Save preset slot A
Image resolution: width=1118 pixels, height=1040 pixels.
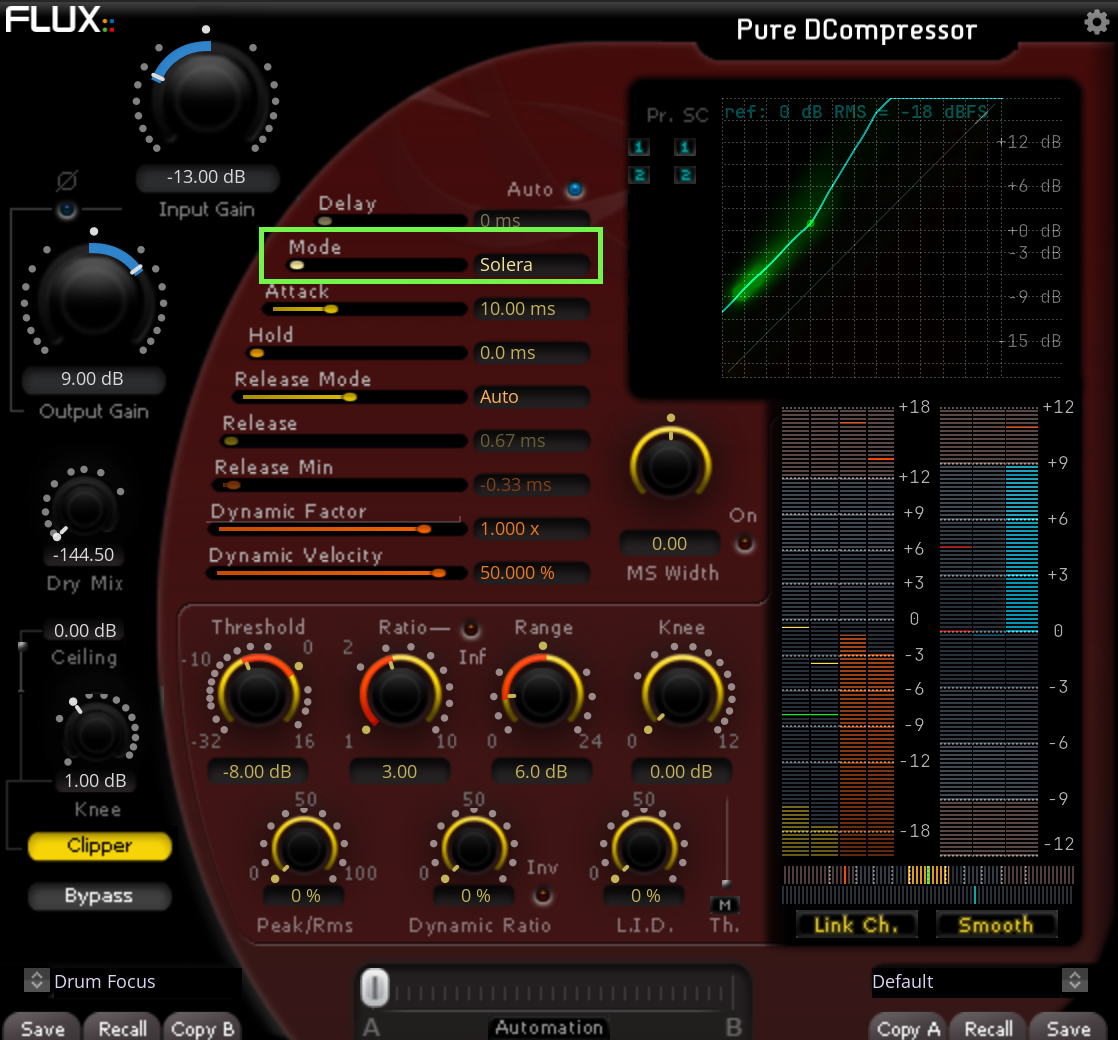pos(43,1029)
